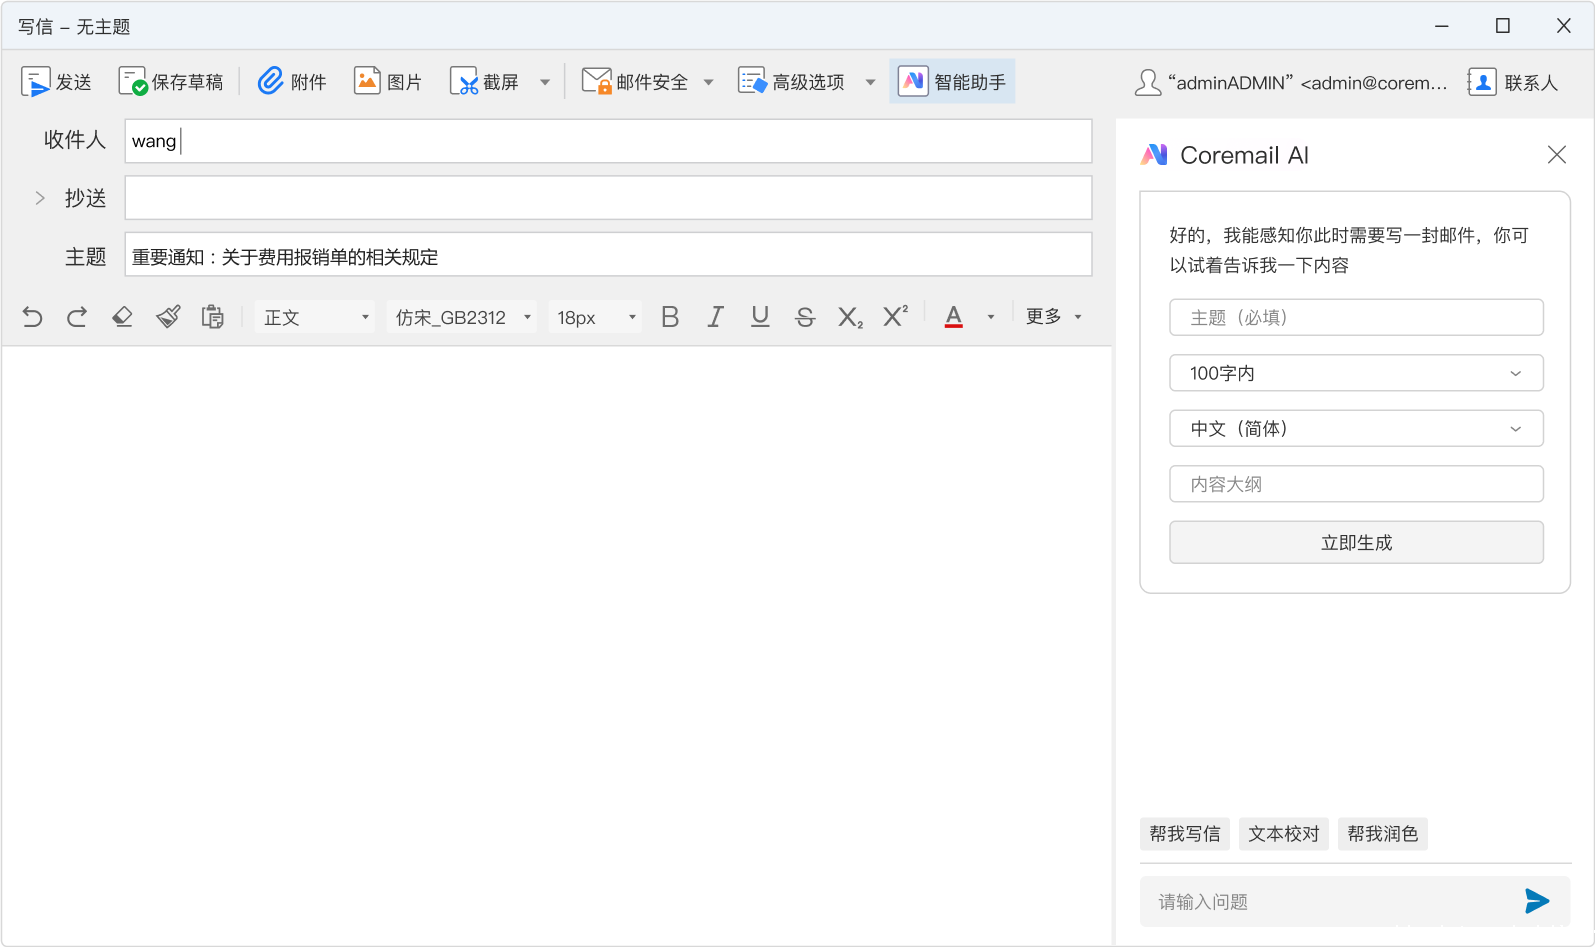Toggle strikethrough formatting
This screenshot has height=947, width=1595.
coord(805,317)
